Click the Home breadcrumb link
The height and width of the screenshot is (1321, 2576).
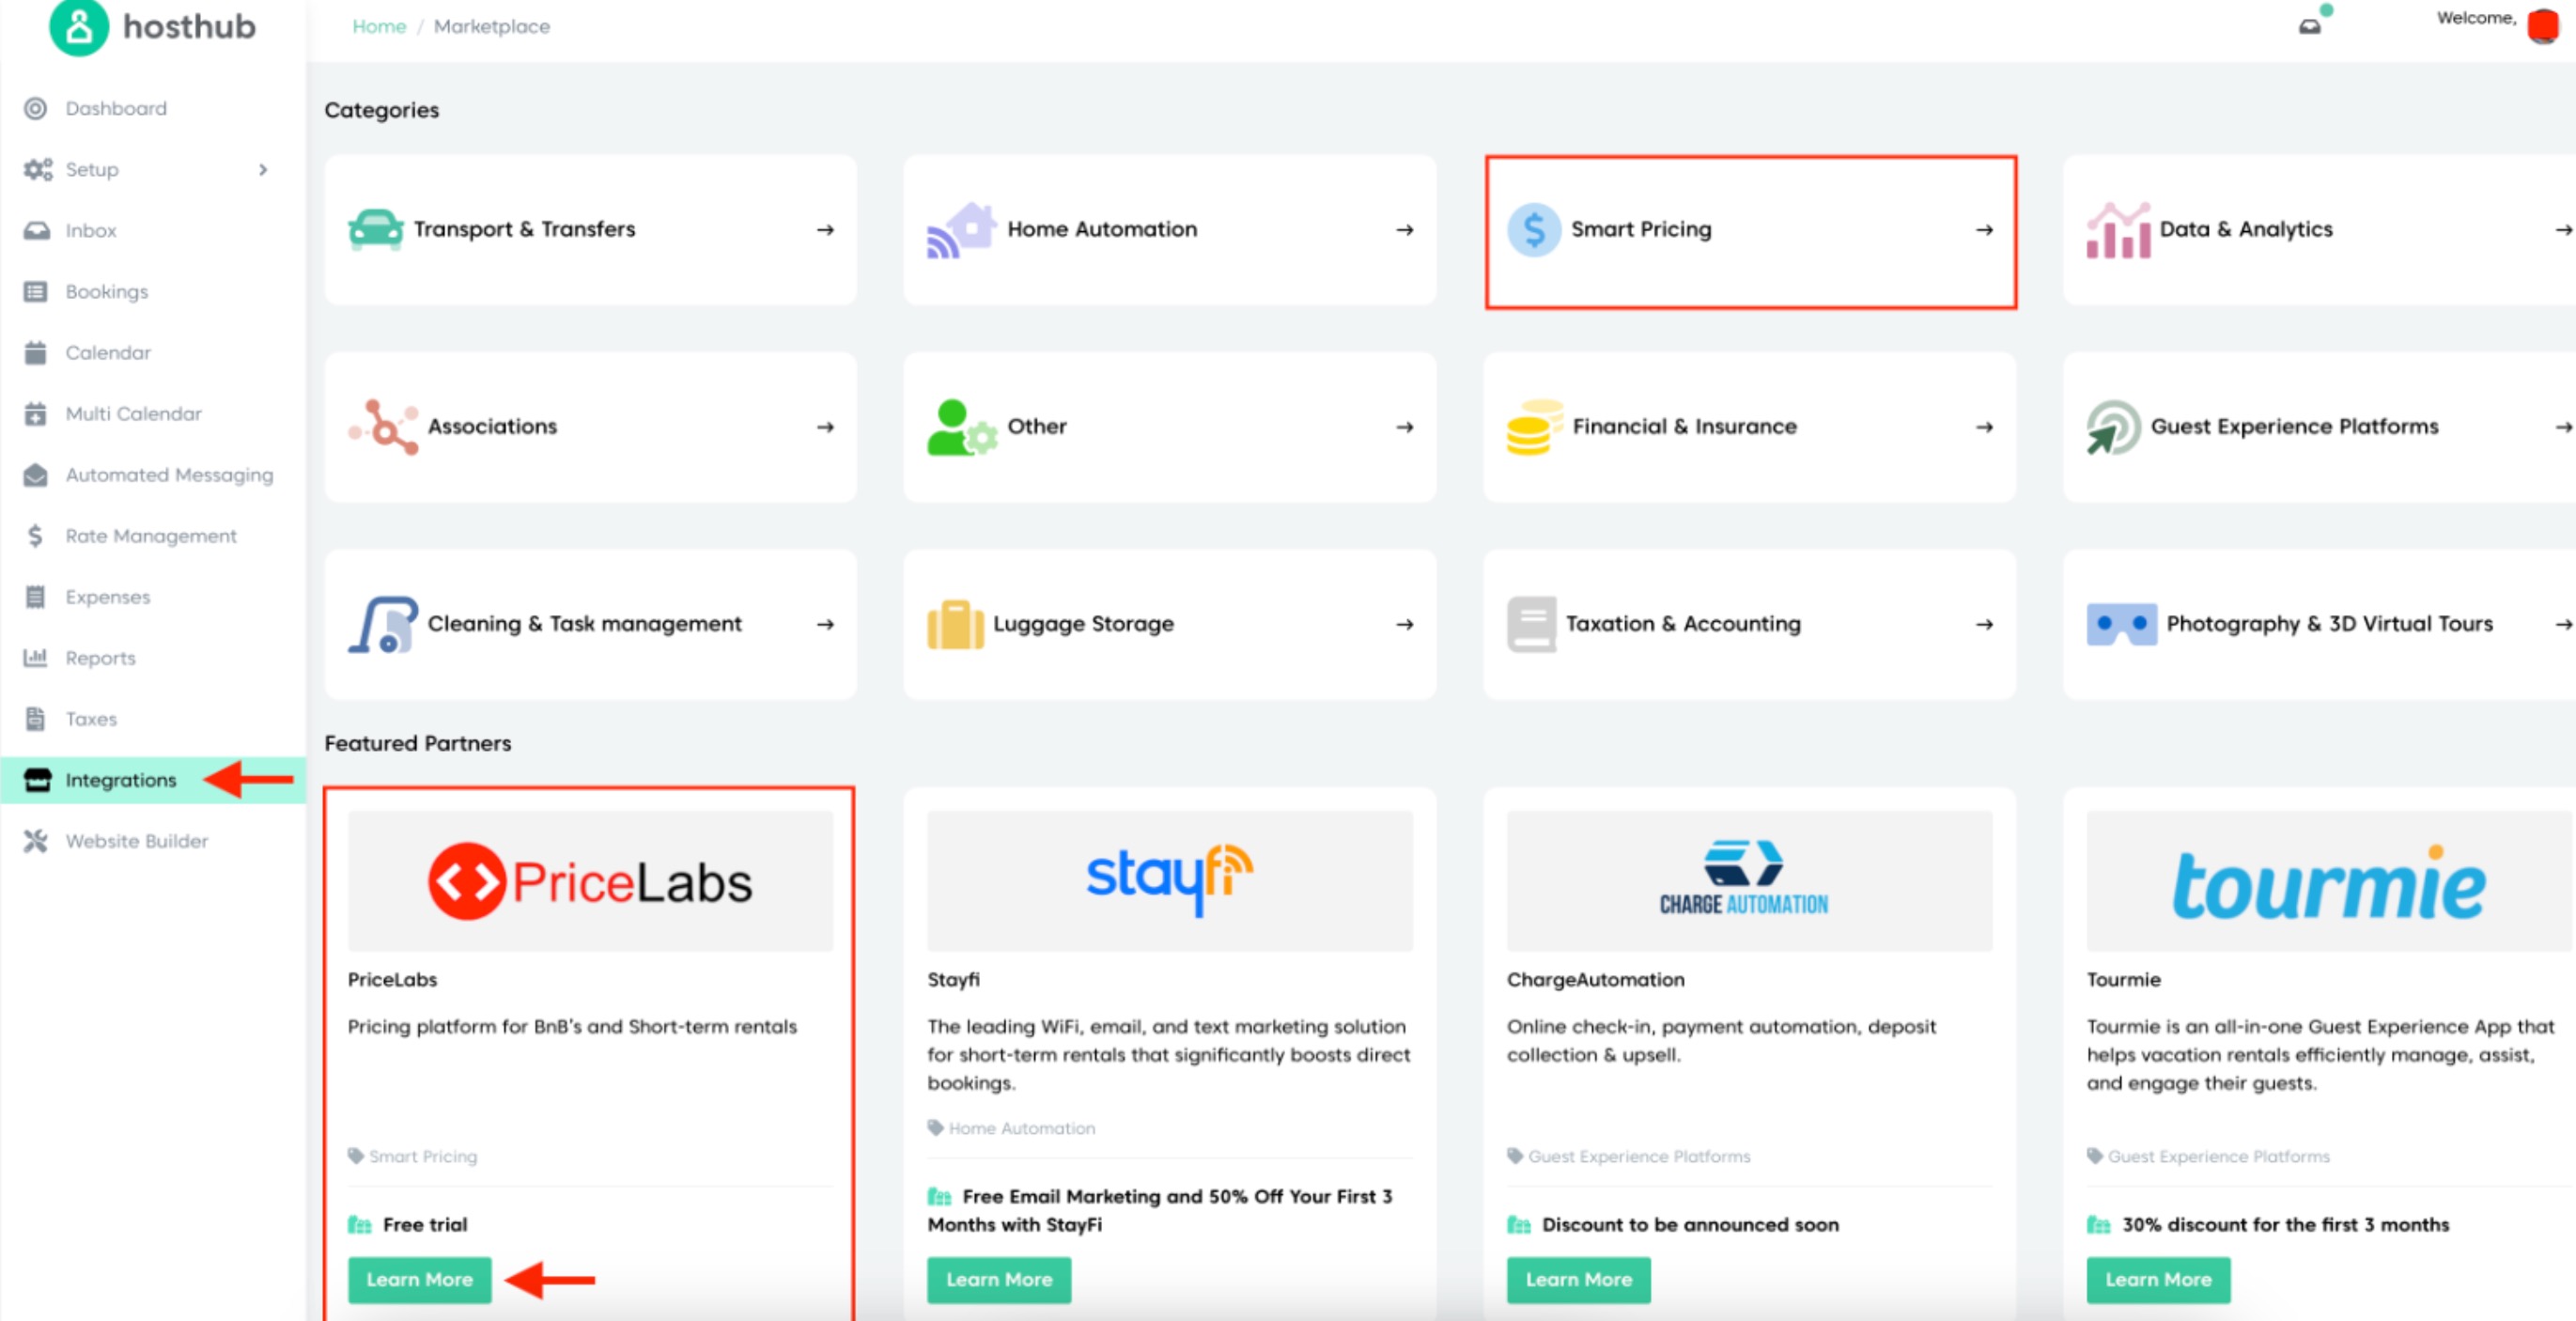coord(379,26)
